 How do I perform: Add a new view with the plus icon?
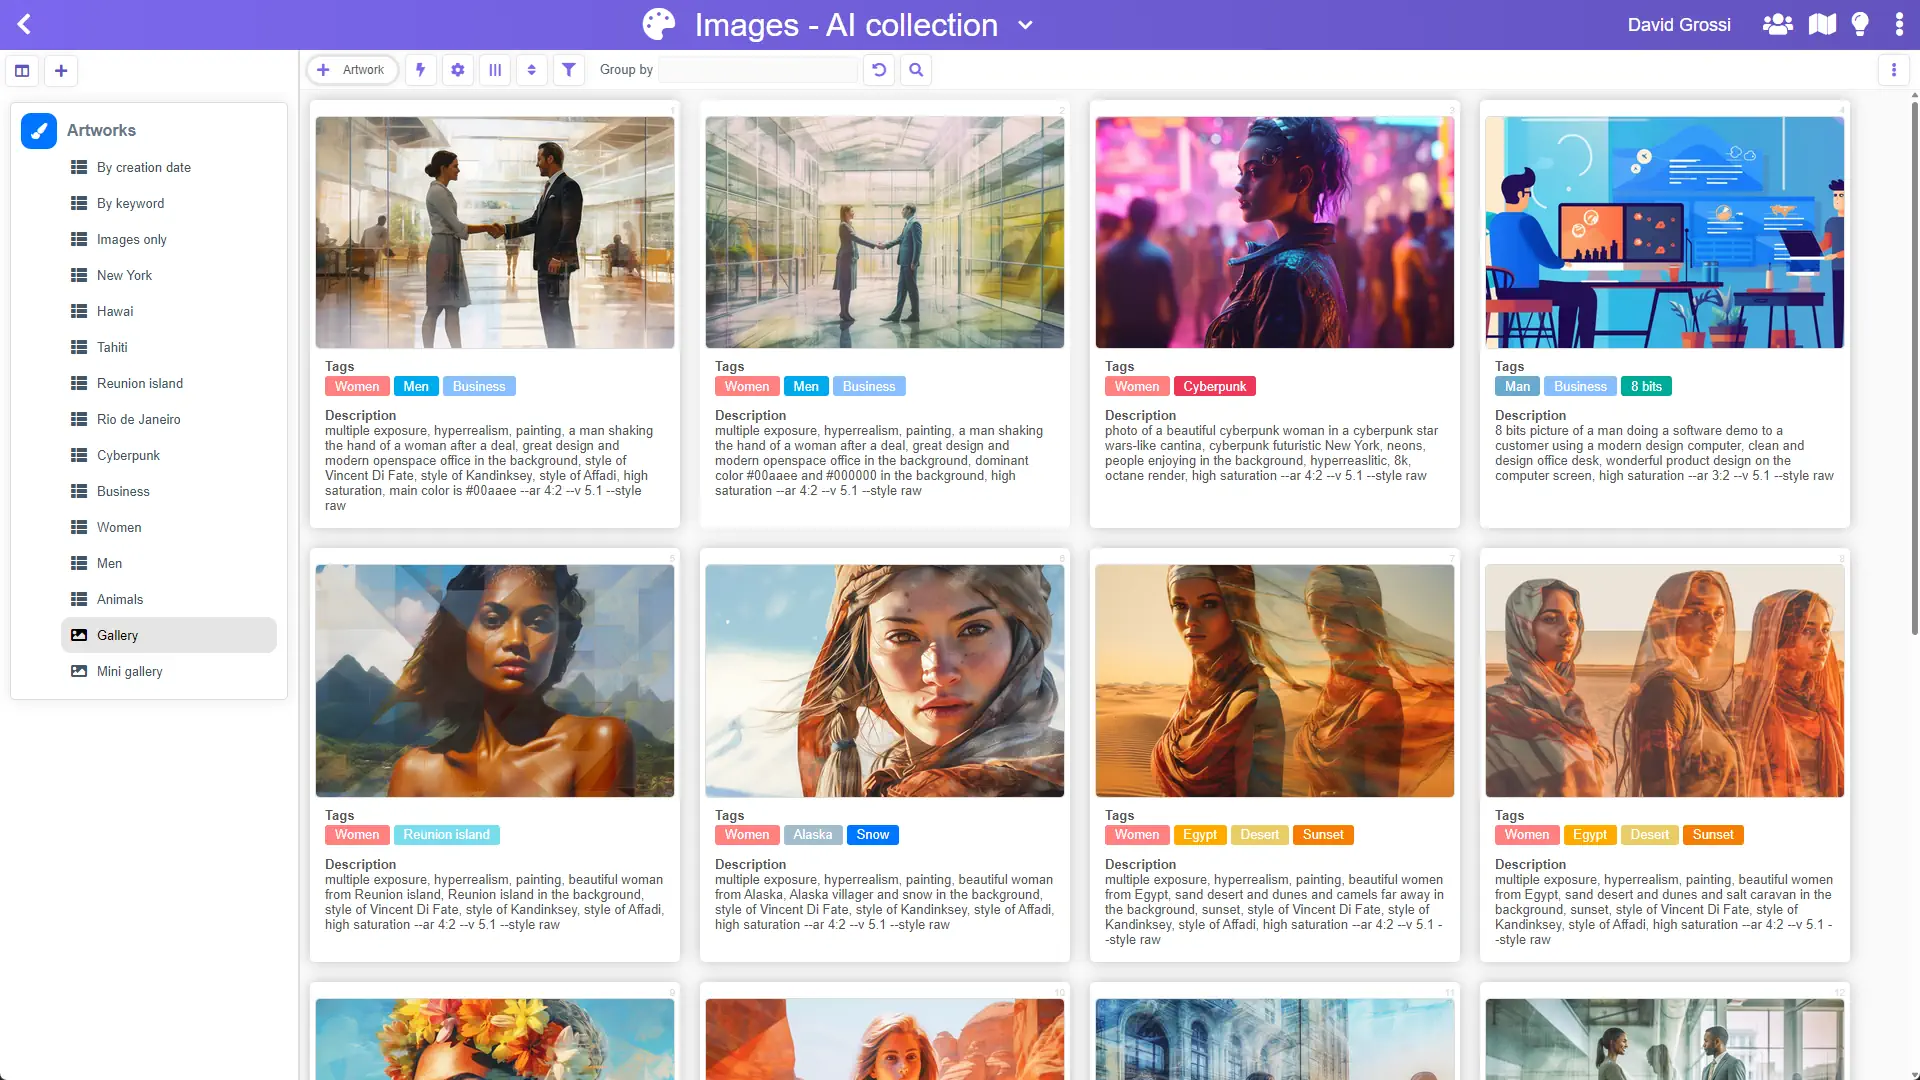click(x=61, y=70)
